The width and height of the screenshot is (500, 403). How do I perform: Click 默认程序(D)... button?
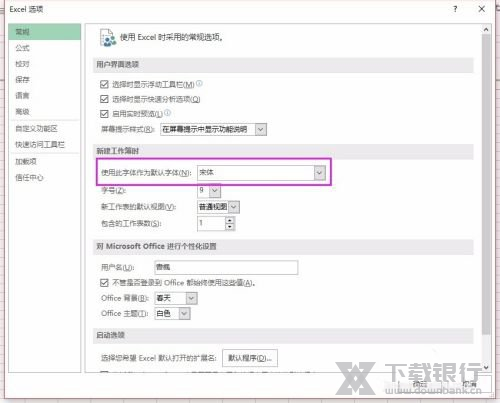tap(250, 358)
